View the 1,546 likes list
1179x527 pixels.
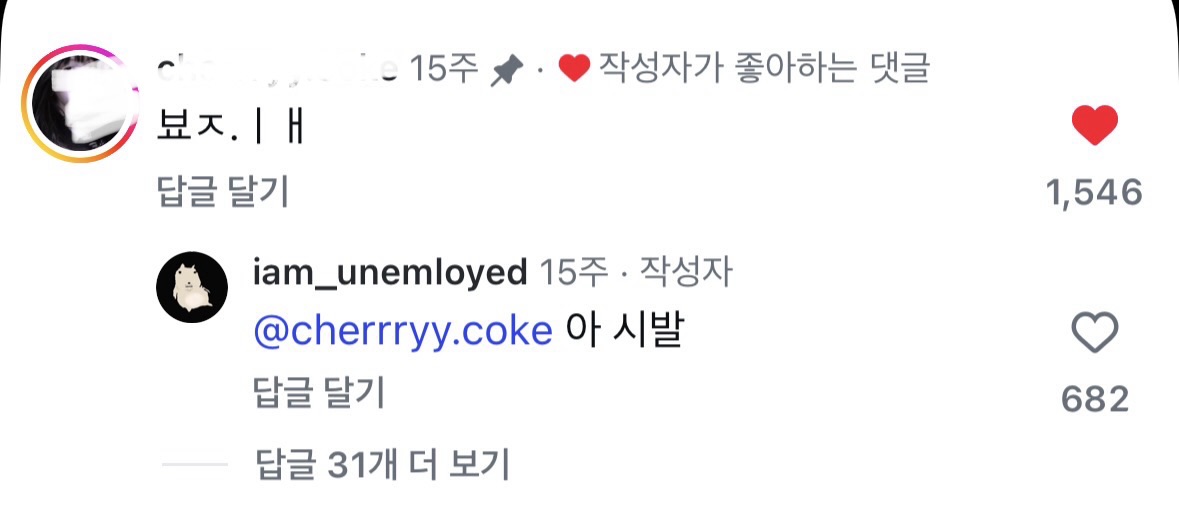point(1093,192)
